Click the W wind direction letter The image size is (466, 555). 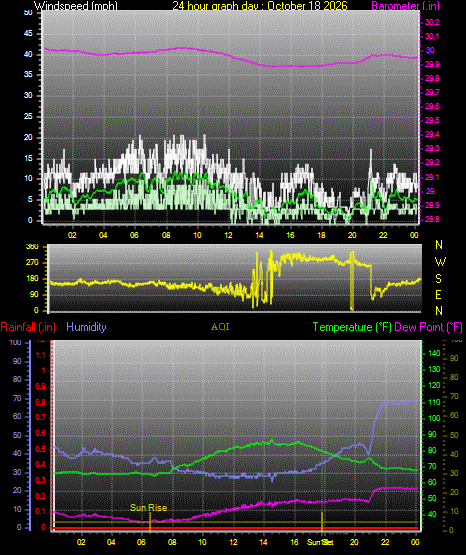coord(440,262)
